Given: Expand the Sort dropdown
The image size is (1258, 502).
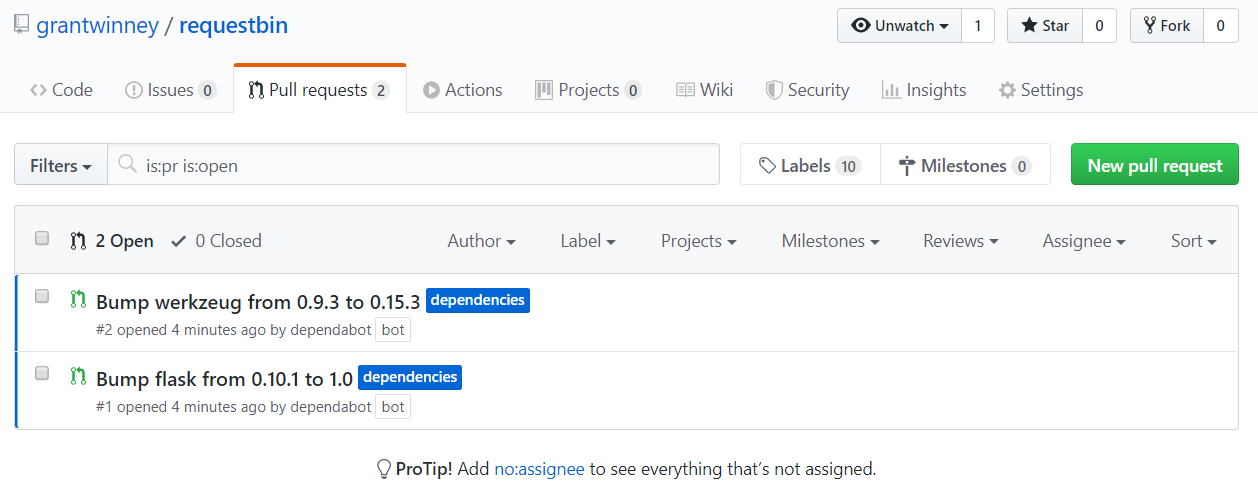Looking at the screenshot, I should point(1193,241).
